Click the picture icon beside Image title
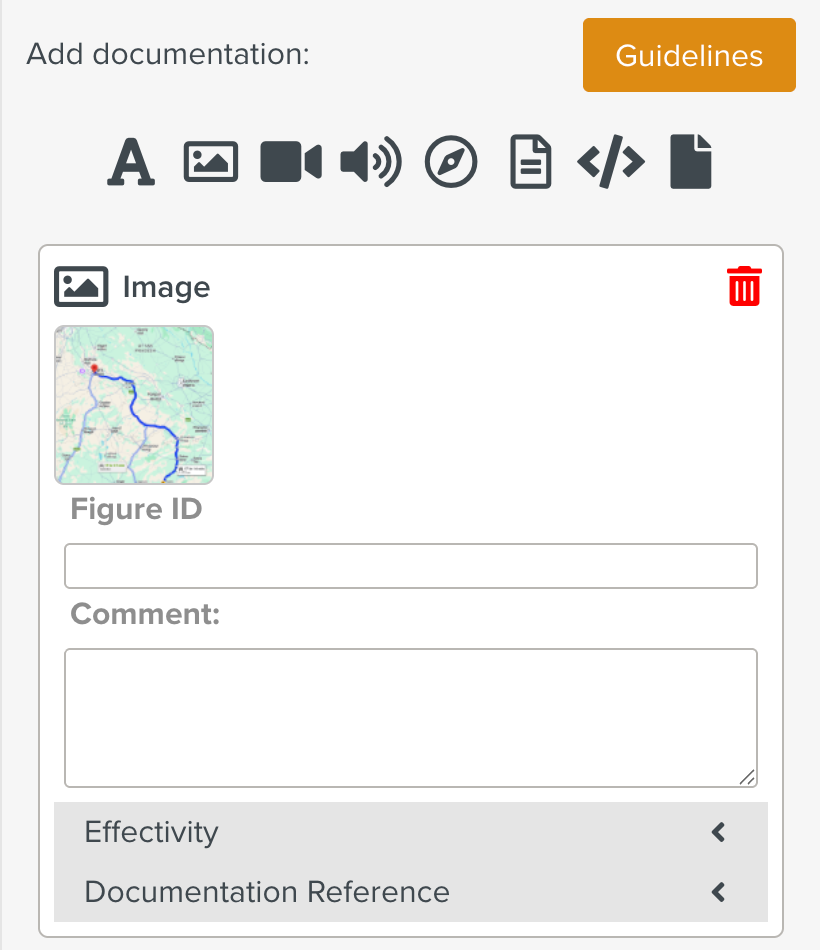The height and width of the screenshot is (950, 822). 81,287
